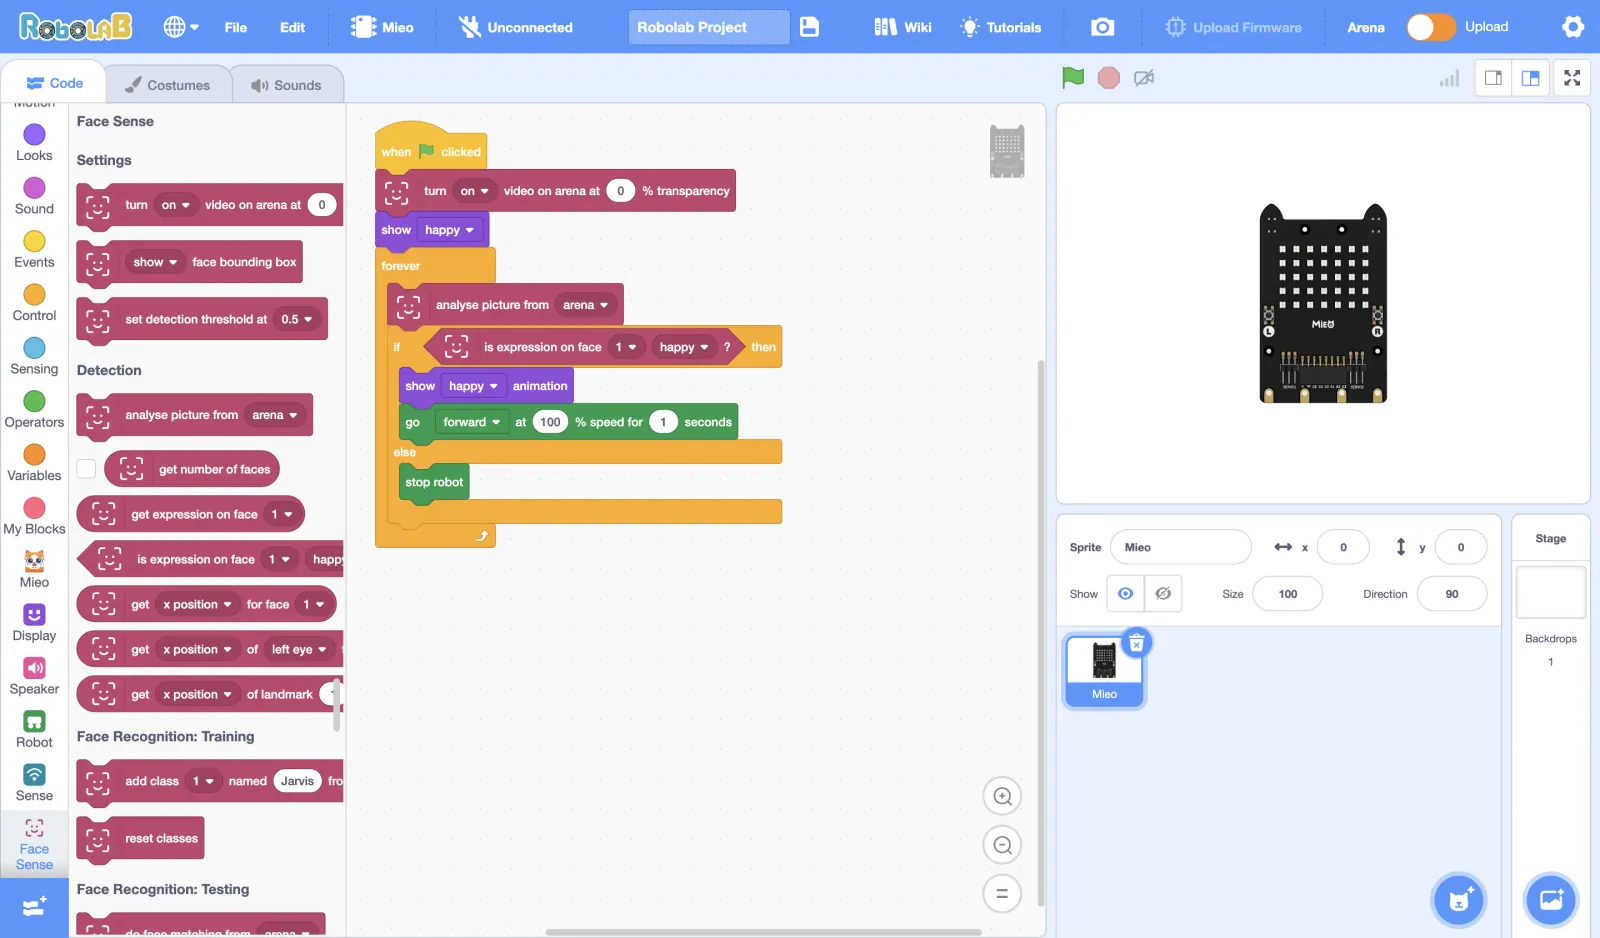The height and width of the screenshot is (938, 1600).
Task: Open happy dropdown in if expression condition
Action: (x=684, y=347)
